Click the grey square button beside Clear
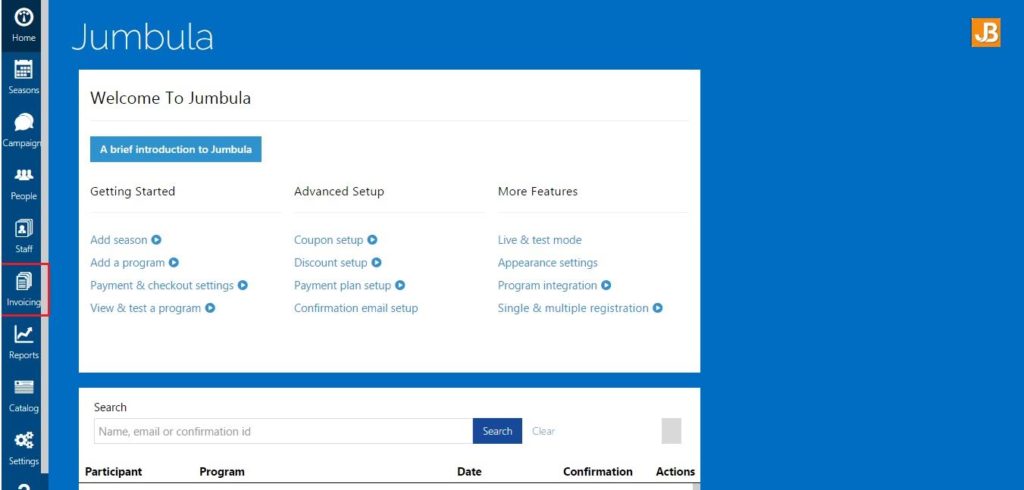 (x=671, y=431)
